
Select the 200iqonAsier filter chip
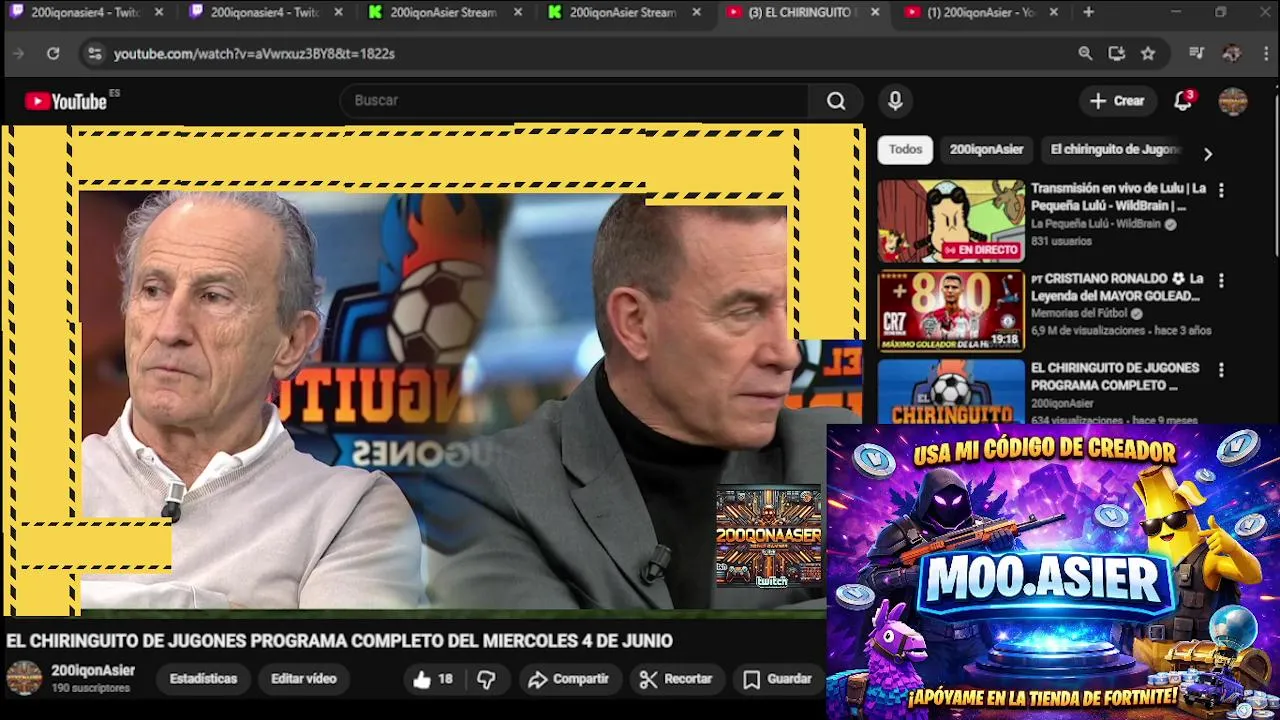986,149
